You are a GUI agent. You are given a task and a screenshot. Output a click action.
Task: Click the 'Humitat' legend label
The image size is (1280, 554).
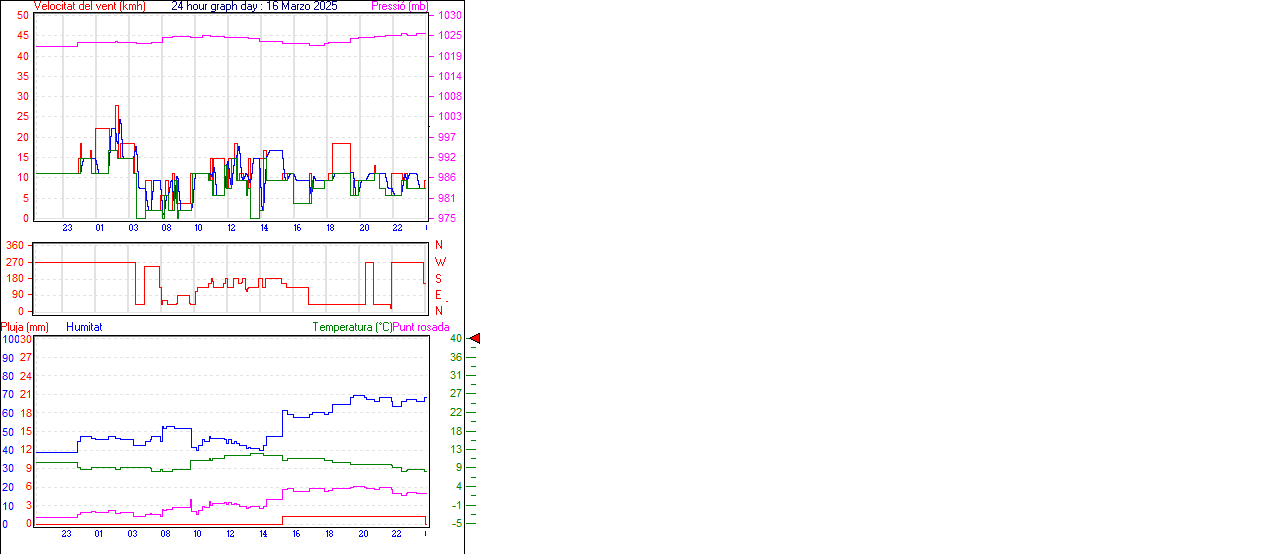click(x=84, y=327)
